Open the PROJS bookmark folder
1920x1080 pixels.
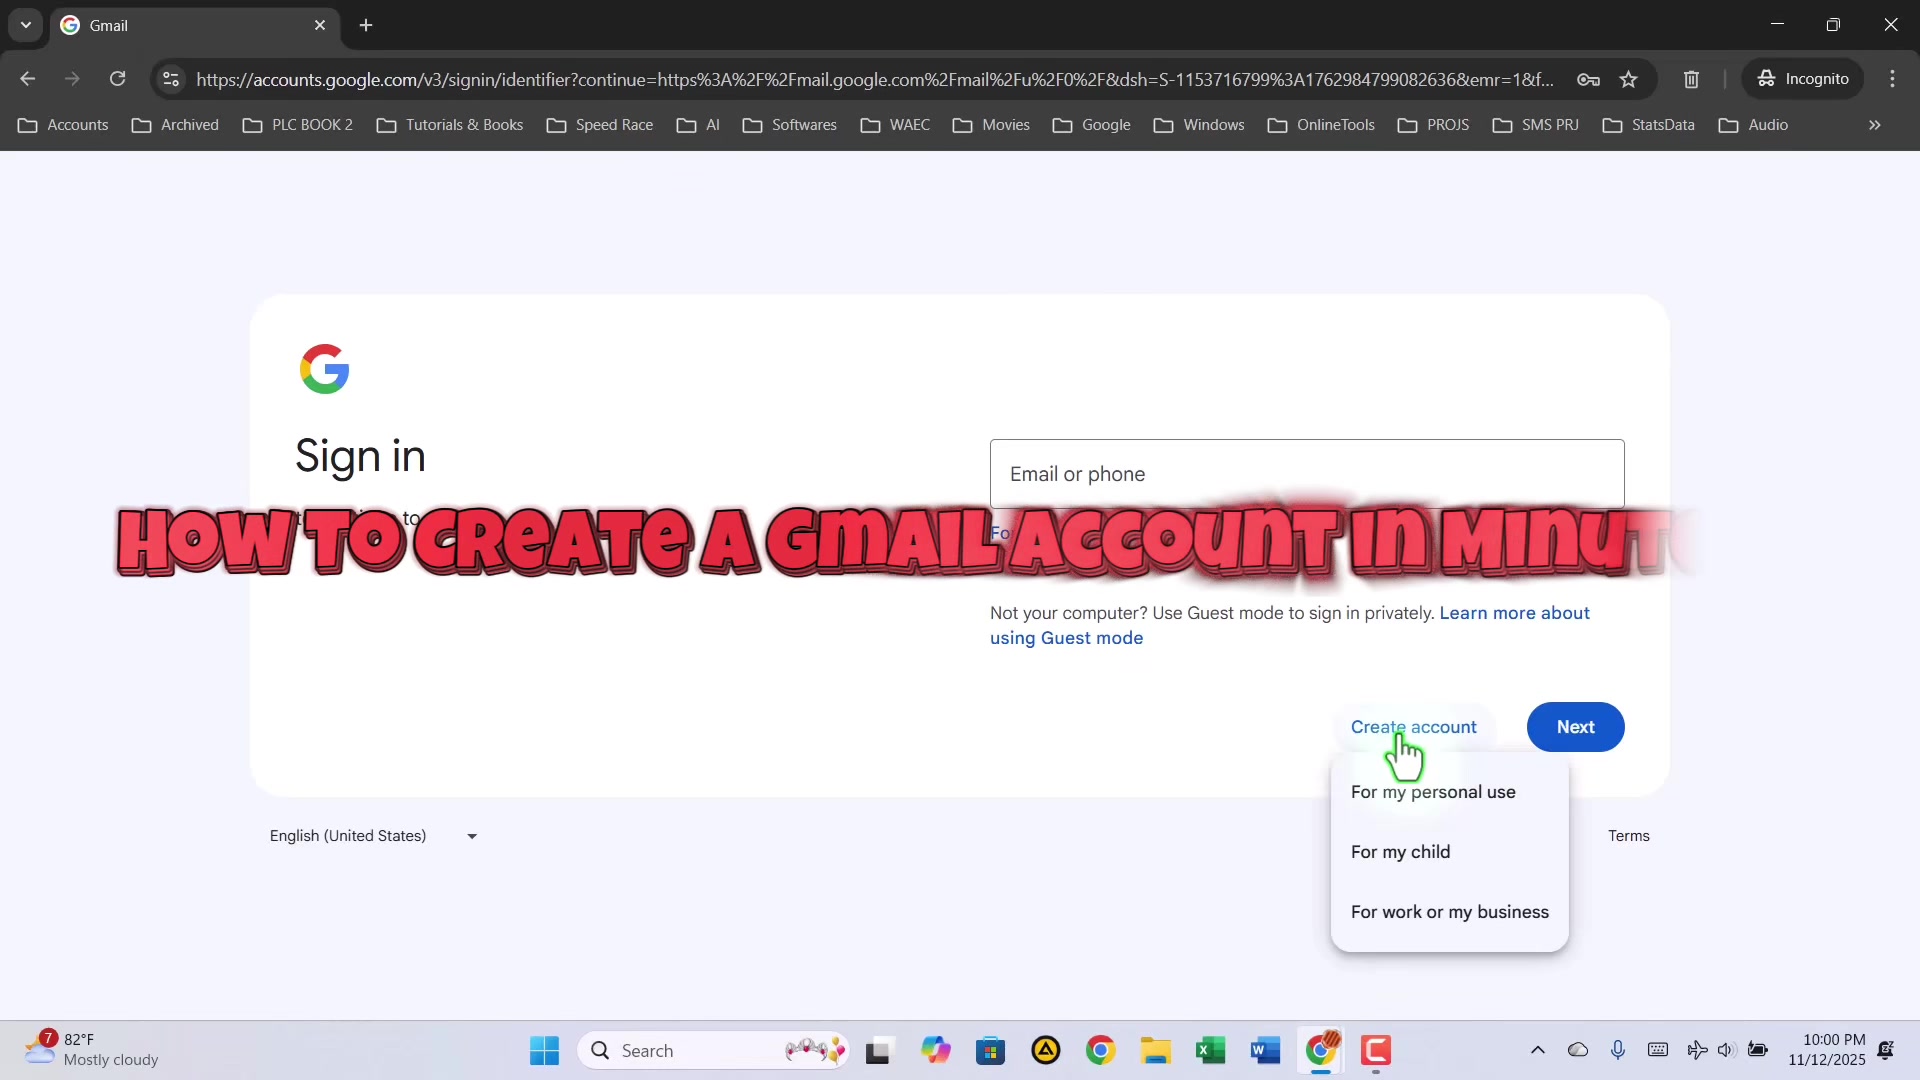click(x=1434, y=125)
